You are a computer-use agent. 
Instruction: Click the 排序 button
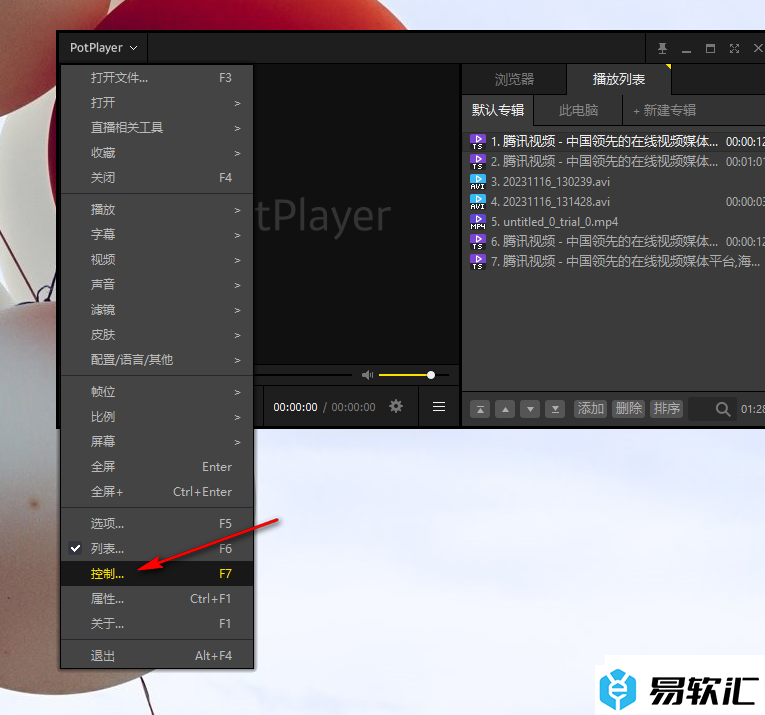tap(666, 408)
